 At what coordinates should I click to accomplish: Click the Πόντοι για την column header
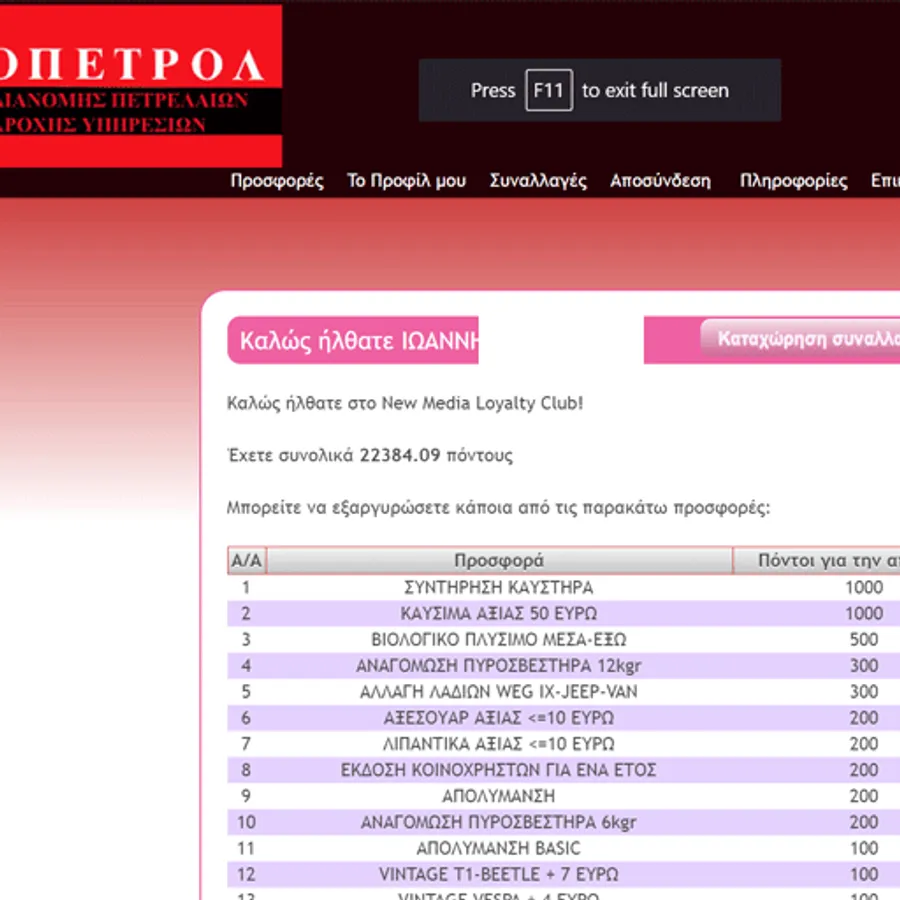pos(817,560)
